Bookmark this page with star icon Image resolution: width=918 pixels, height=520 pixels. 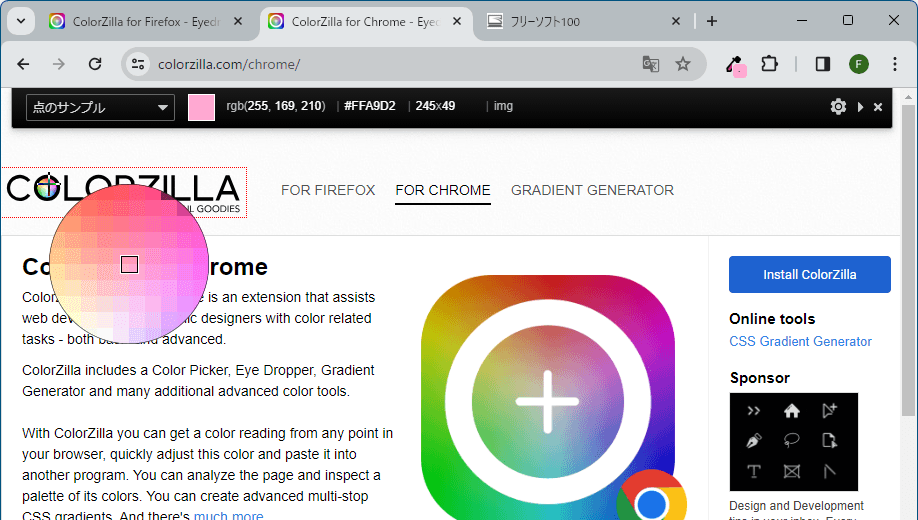click(x=683, y=64)
